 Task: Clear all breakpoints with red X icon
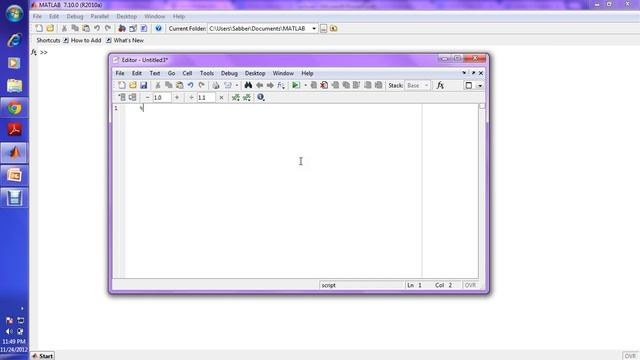324,85
